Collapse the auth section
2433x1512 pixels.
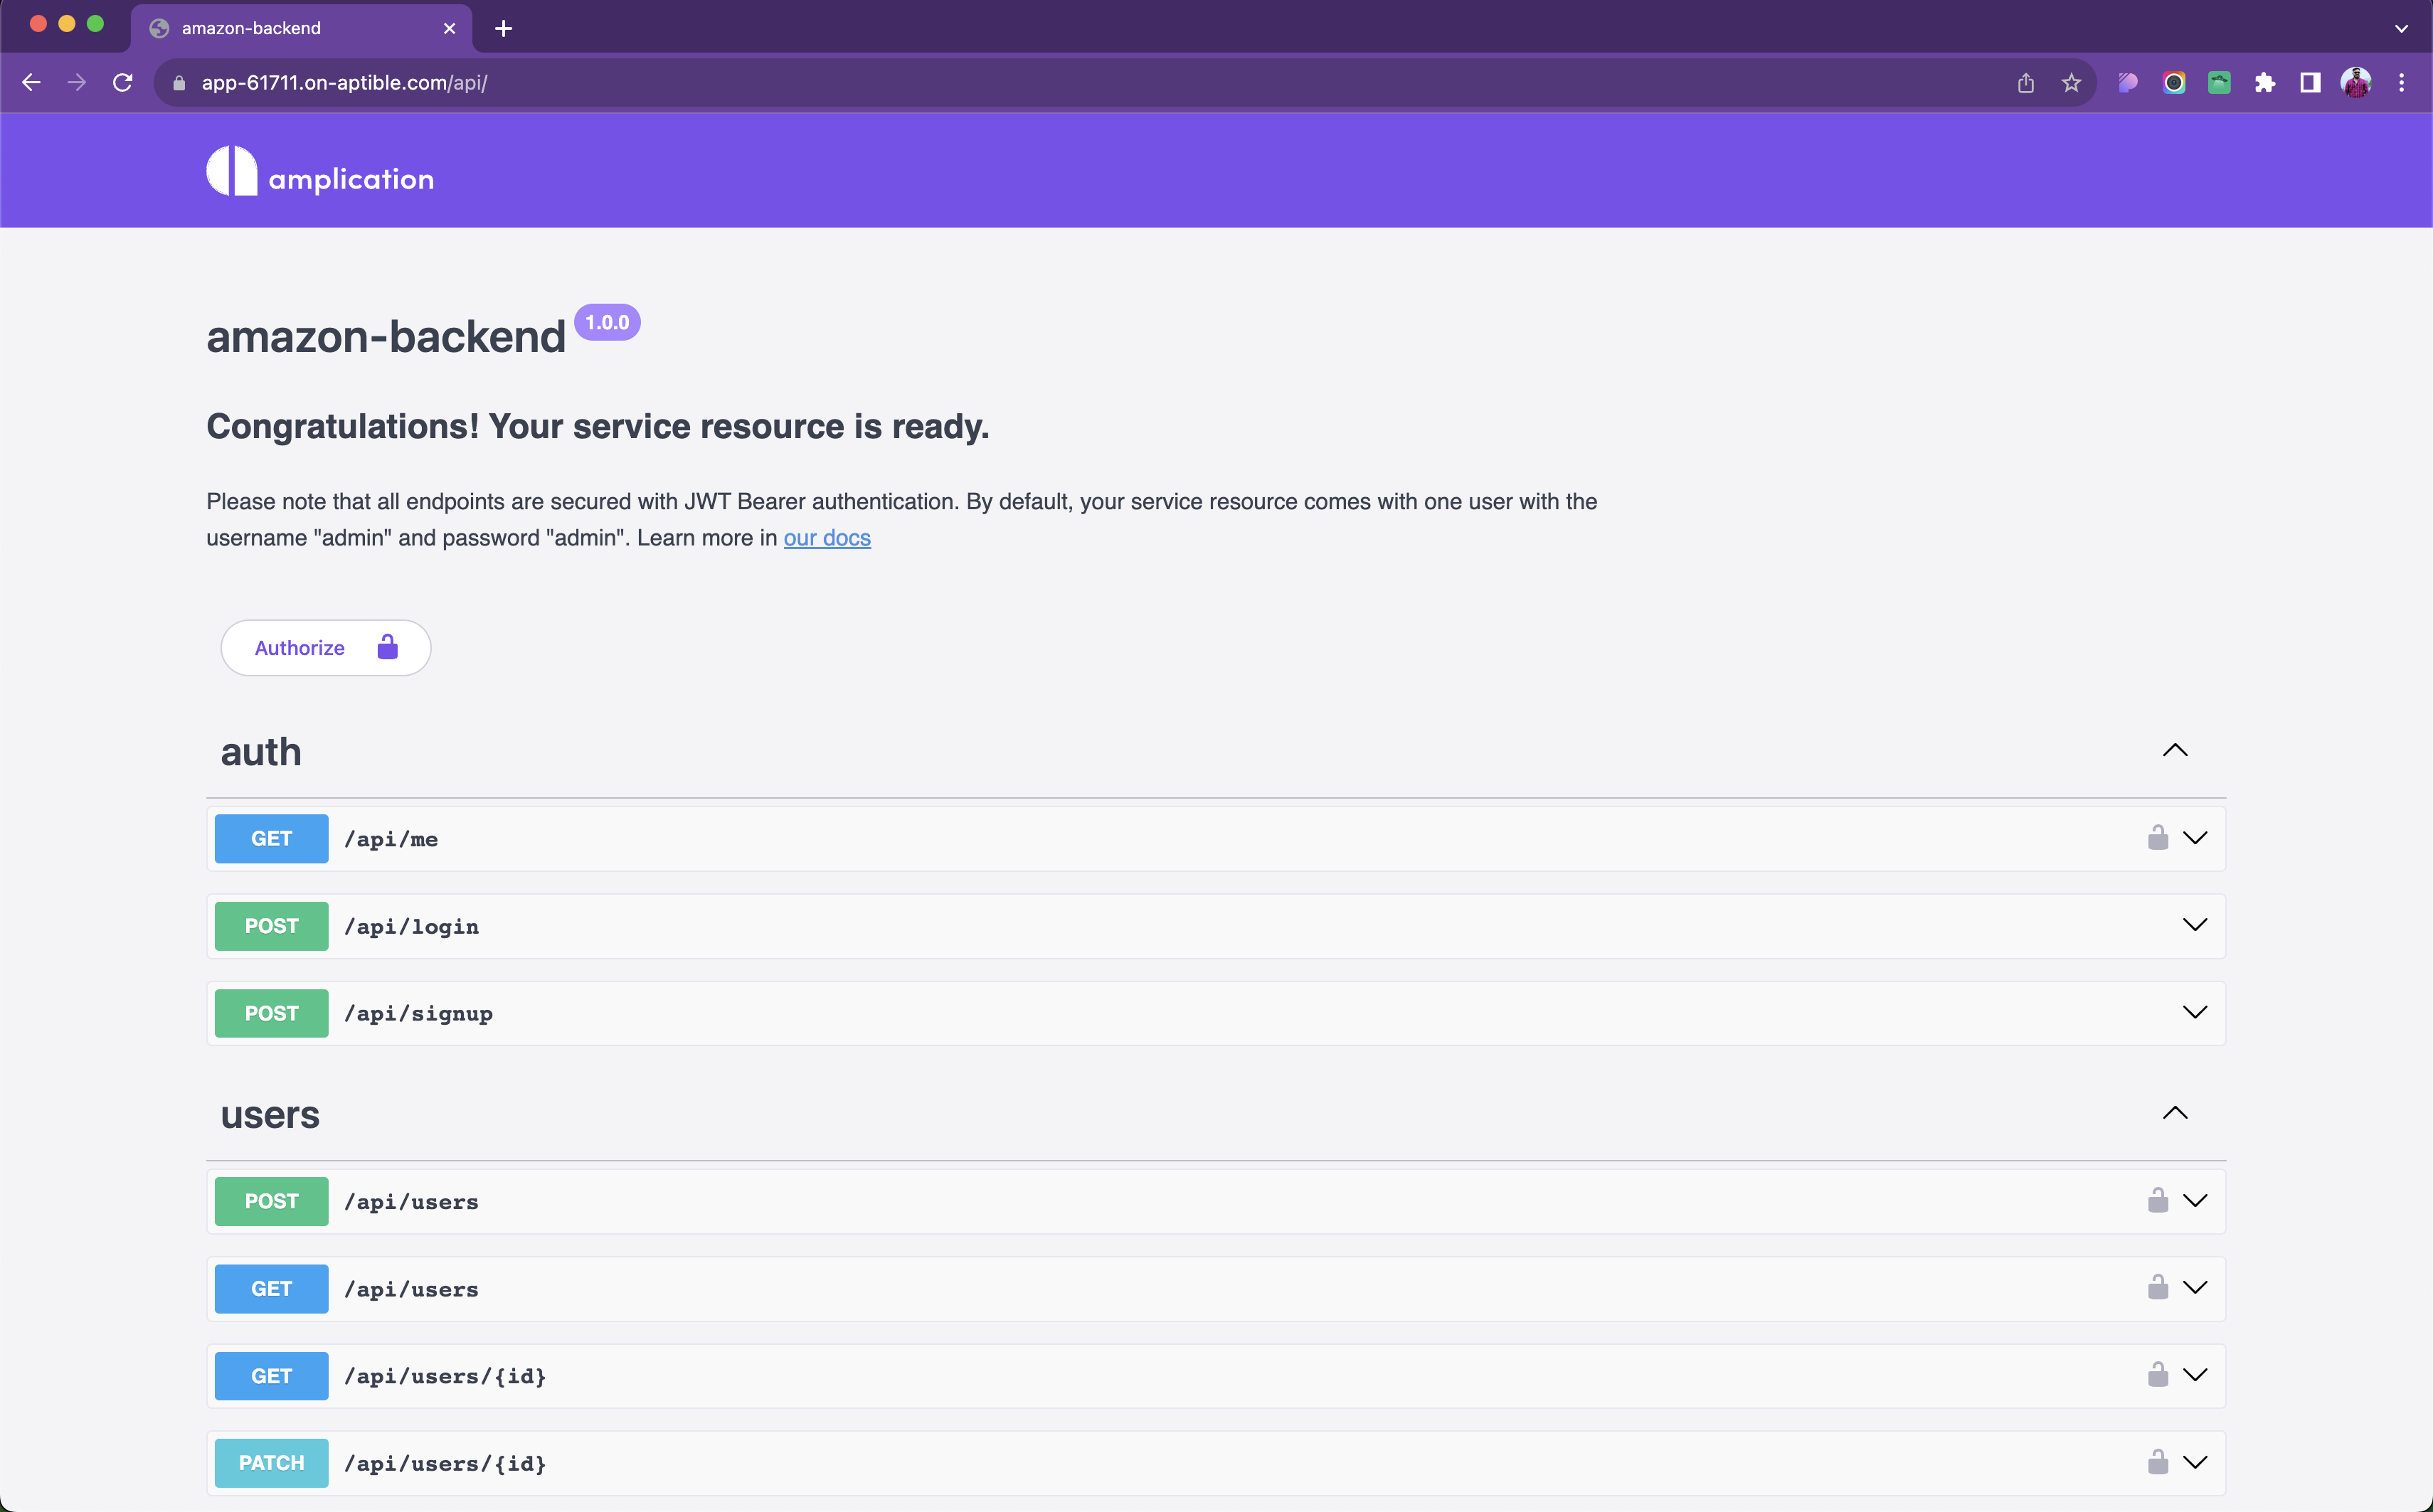(x=2174, y=751)
